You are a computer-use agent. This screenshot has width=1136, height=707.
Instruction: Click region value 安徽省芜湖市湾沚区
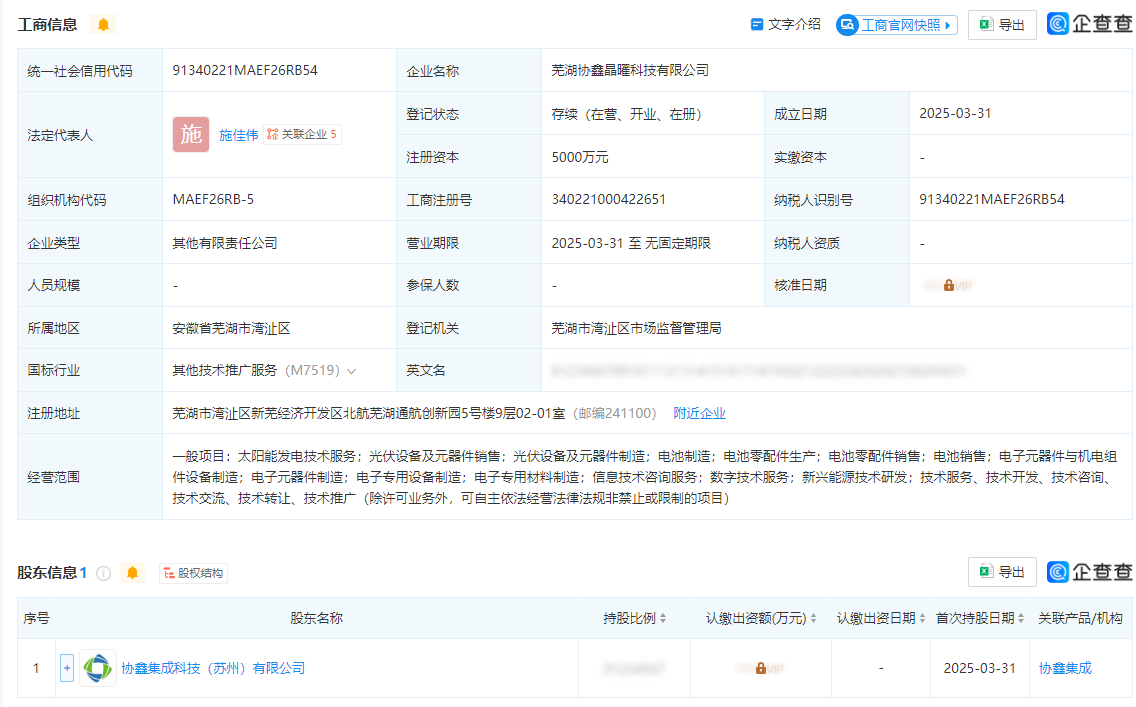click(231, 329)
